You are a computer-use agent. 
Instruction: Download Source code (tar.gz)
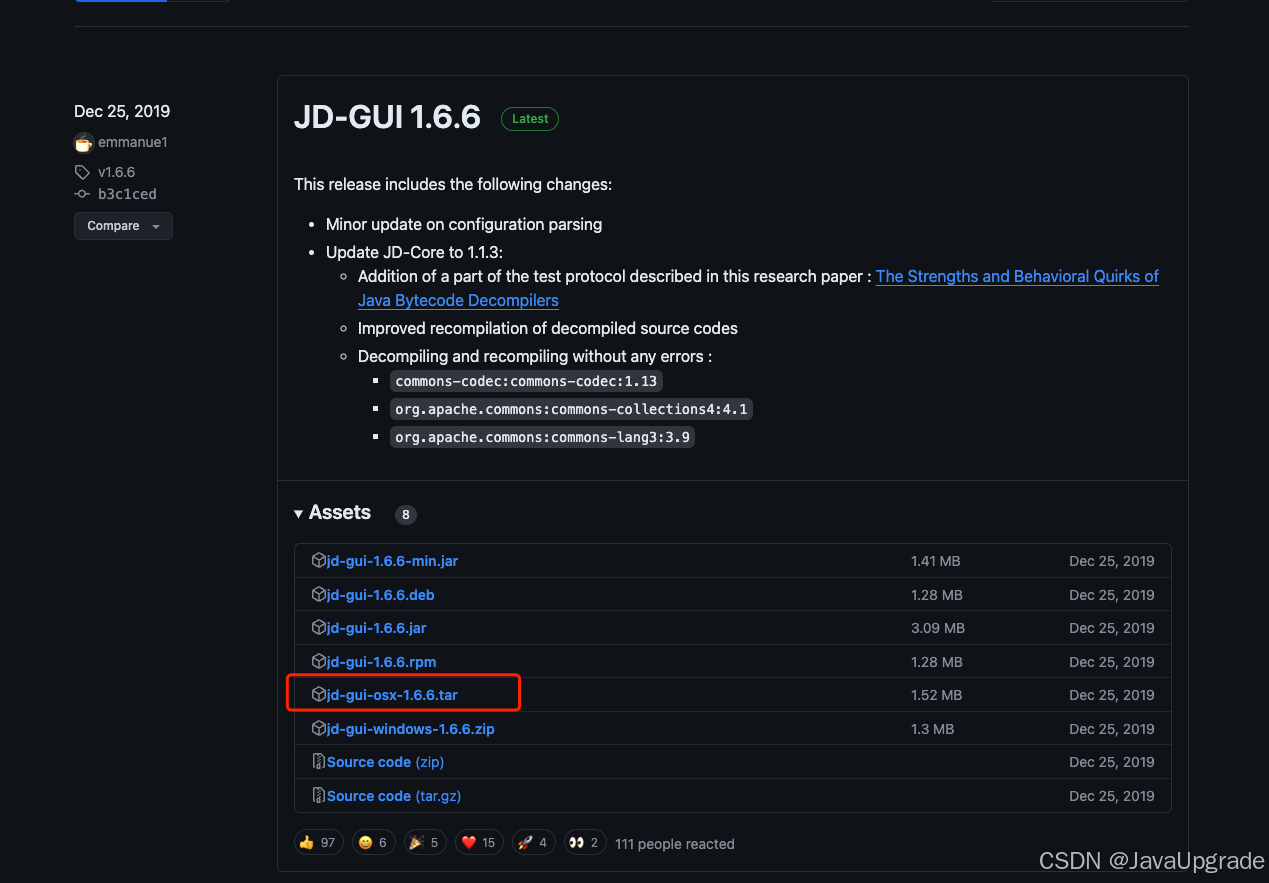(x=394, y=796)
